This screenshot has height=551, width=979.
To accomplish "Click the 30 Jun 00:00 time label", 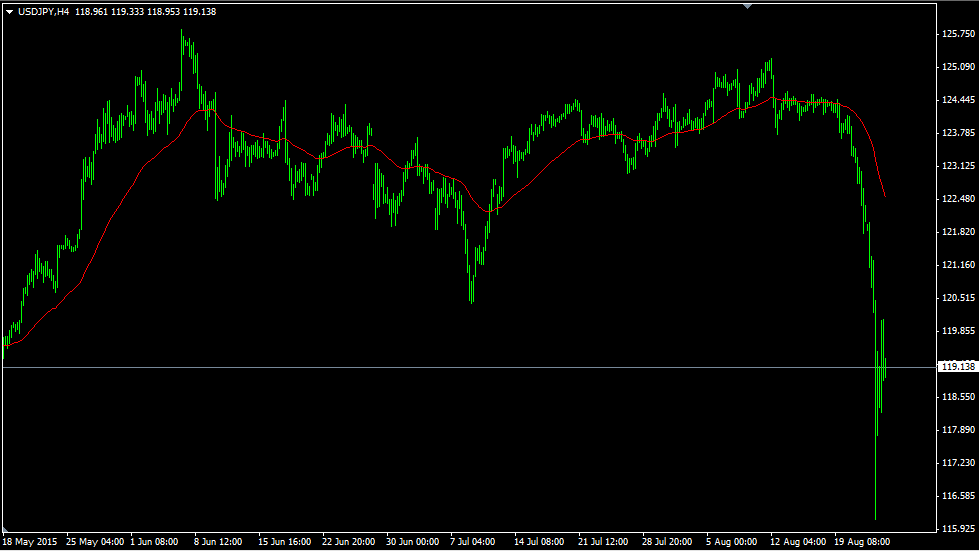I will [x=412, y=542].
